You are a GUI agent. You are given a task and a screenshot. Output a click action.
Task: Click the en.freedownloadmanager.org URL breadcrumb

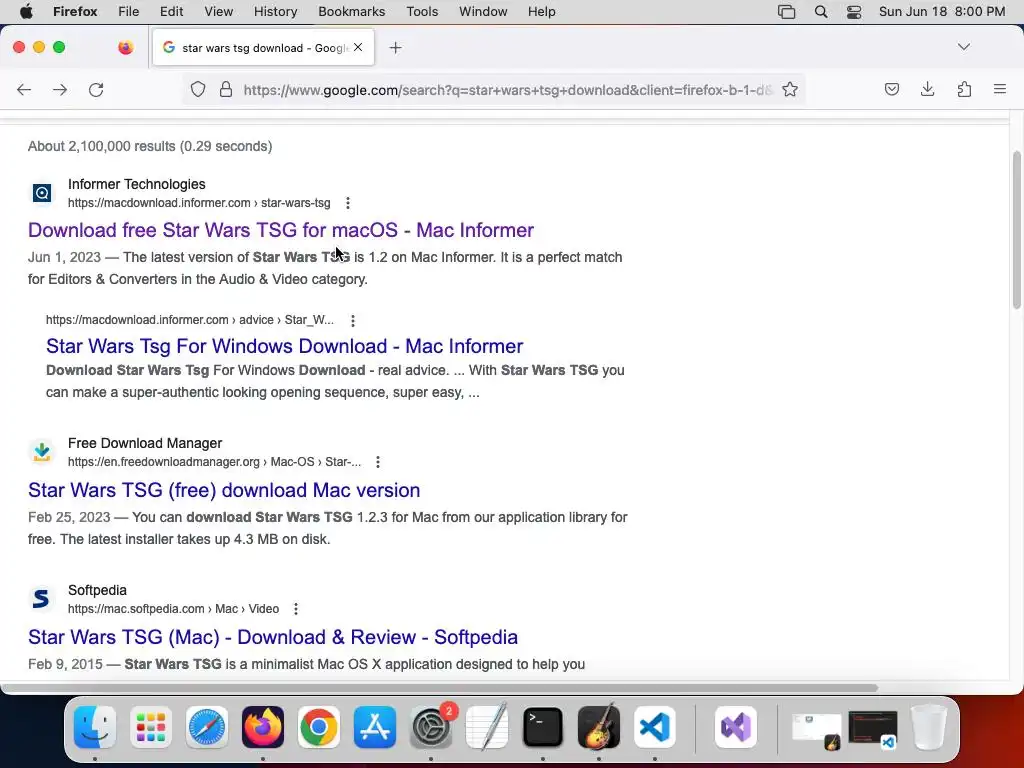[x=214, y=462]
